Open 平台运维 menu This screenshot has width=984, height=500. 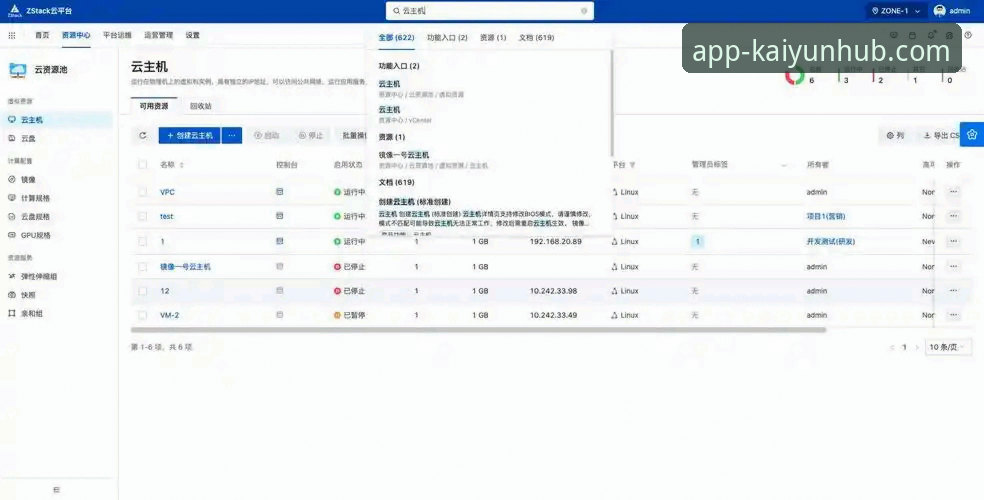coord(117,35)
